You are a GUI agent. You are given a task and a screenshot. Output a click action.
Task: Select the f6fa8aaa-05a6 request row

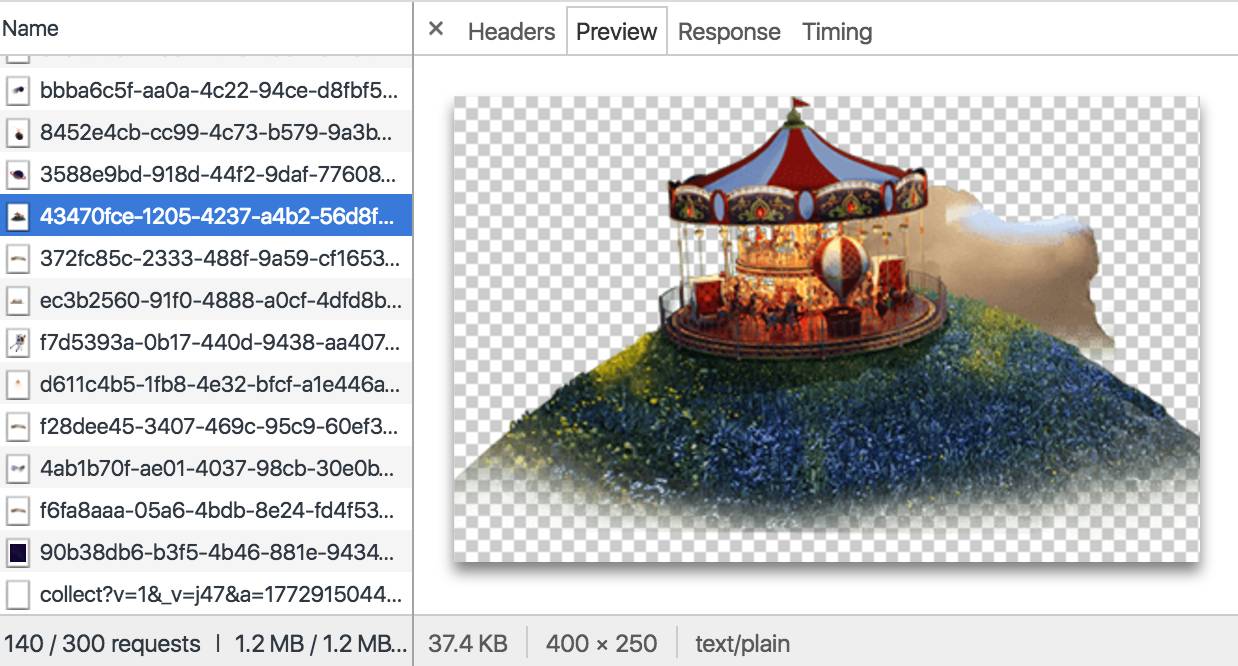[218, 510]
